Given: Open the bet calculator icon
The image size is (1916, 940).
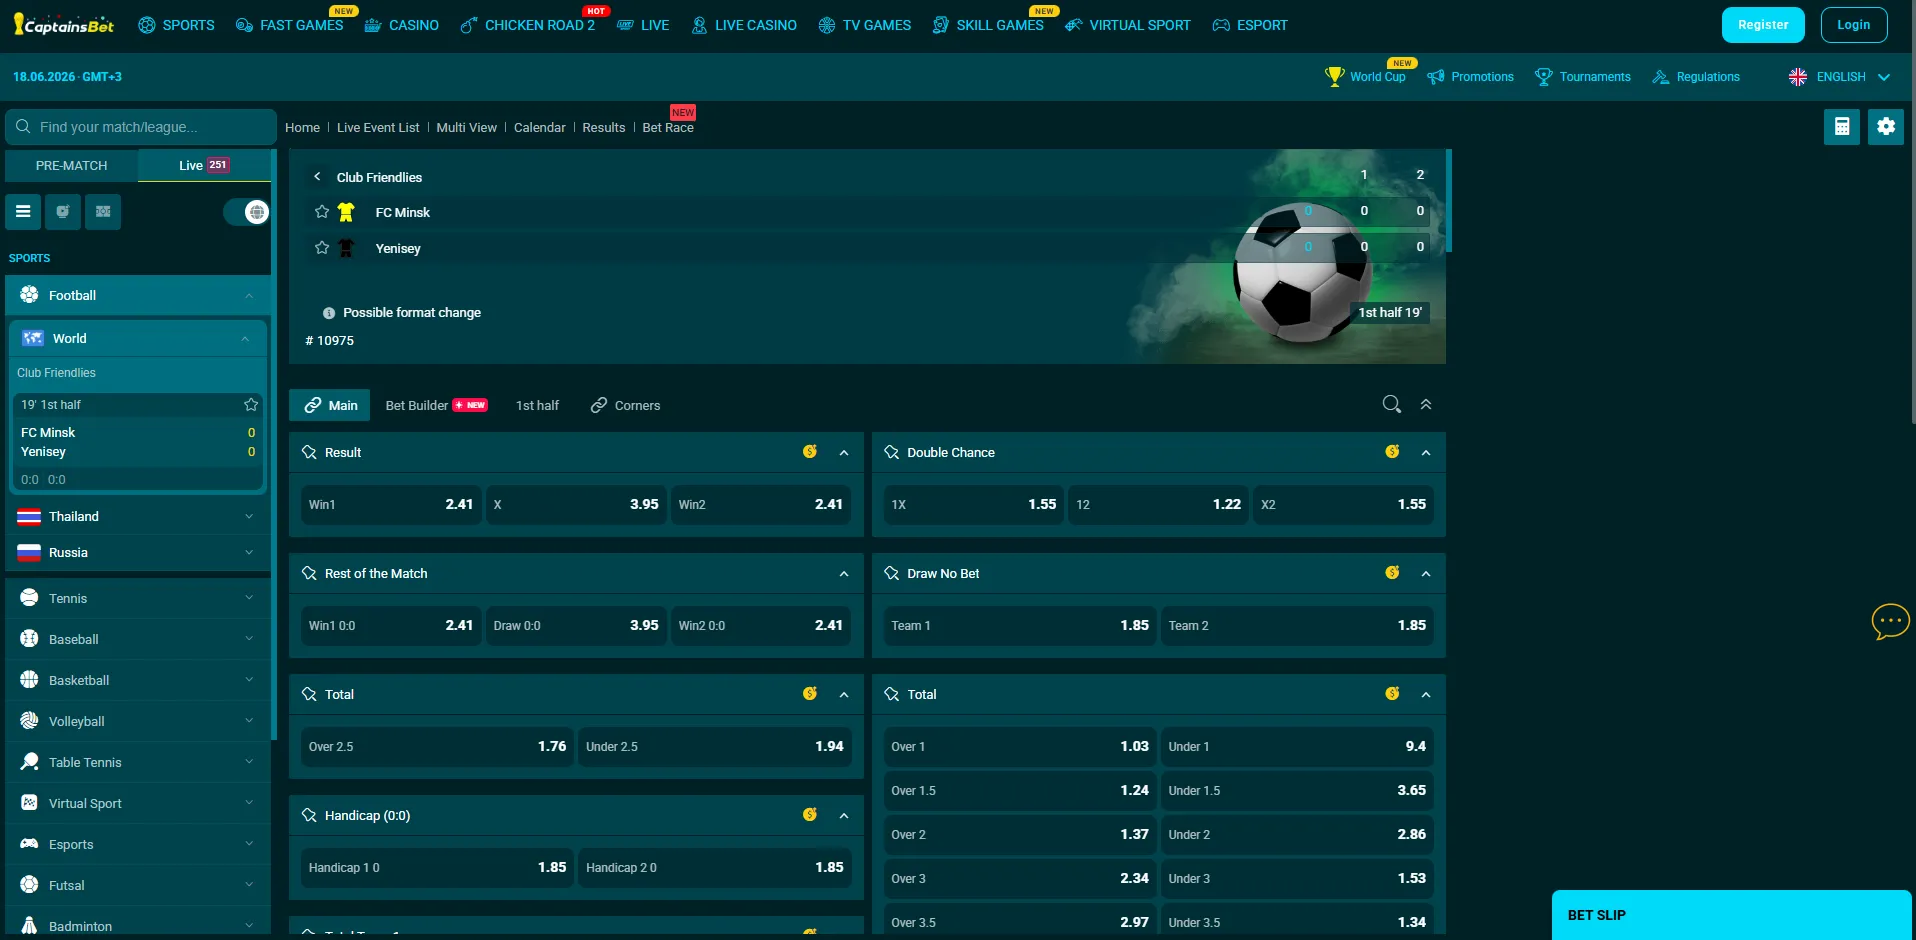Looking at the screenshot, I should tap(1841, 127).
